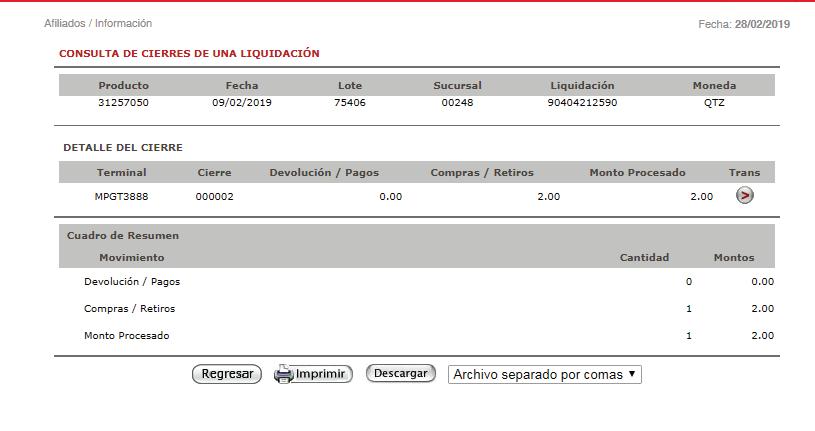815x431 pixels.
Task: Click the Lote value 75406
Action: click(x=350, y=102)
